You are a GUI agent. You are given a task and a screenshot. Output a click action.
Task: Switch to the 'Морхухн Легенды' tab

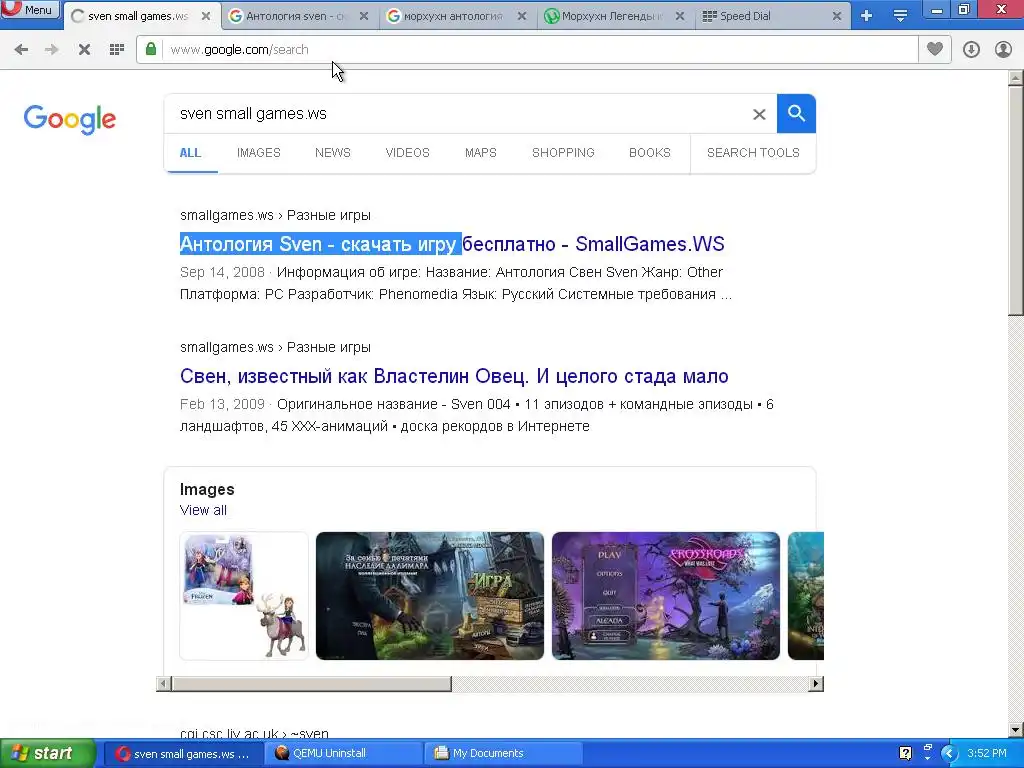click(611, 16)
